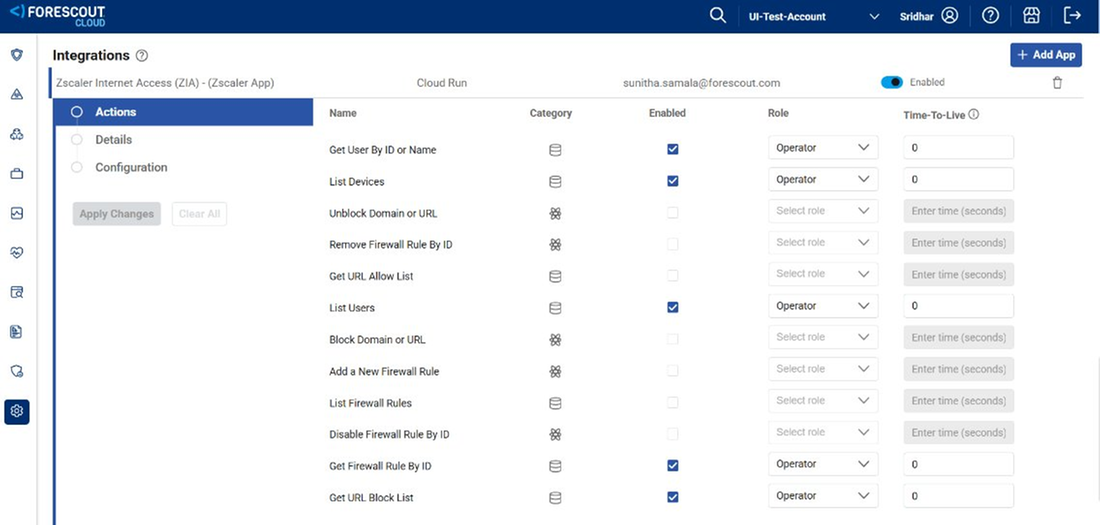1100x525 pixels.
Task: Open the marketplace store icon in header
Action: click(1031, 15)
